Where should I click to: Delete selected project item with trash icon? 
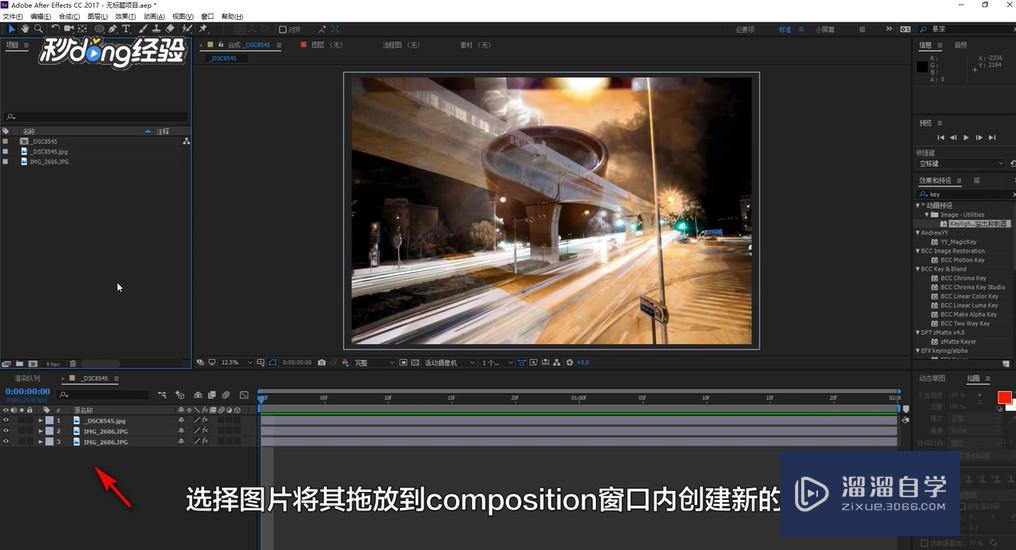click(x=73, y=364)
